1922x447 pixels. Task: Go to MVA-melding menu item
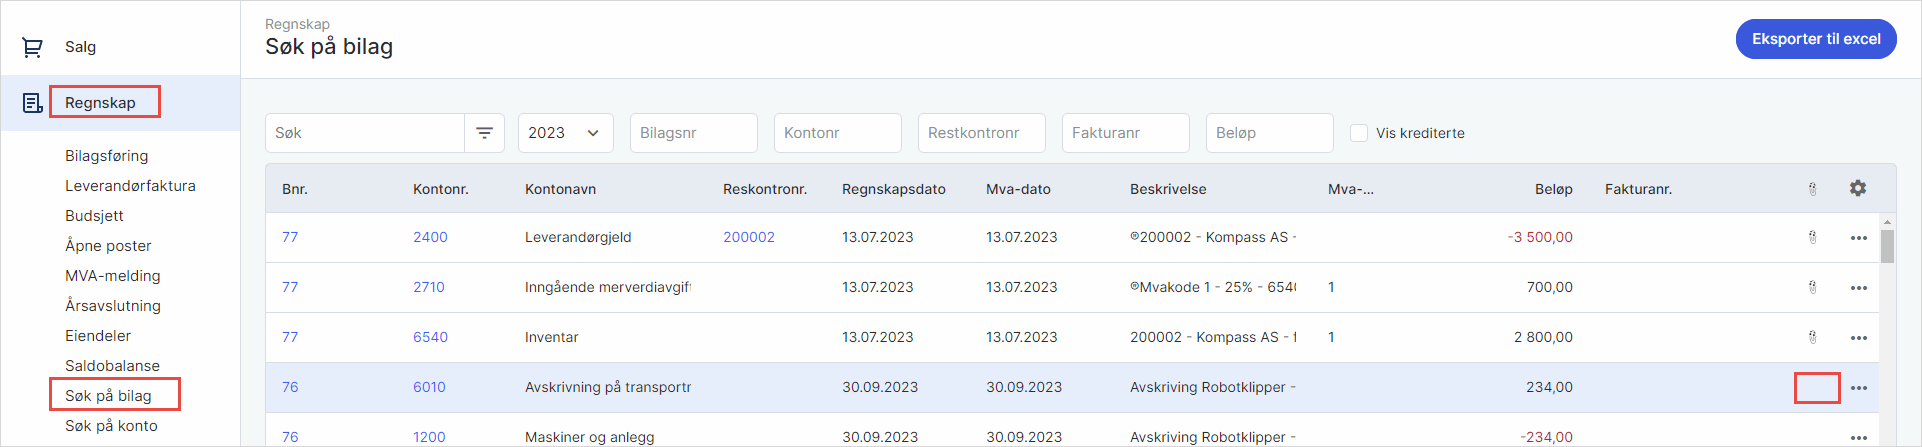(x=113, y=276)
